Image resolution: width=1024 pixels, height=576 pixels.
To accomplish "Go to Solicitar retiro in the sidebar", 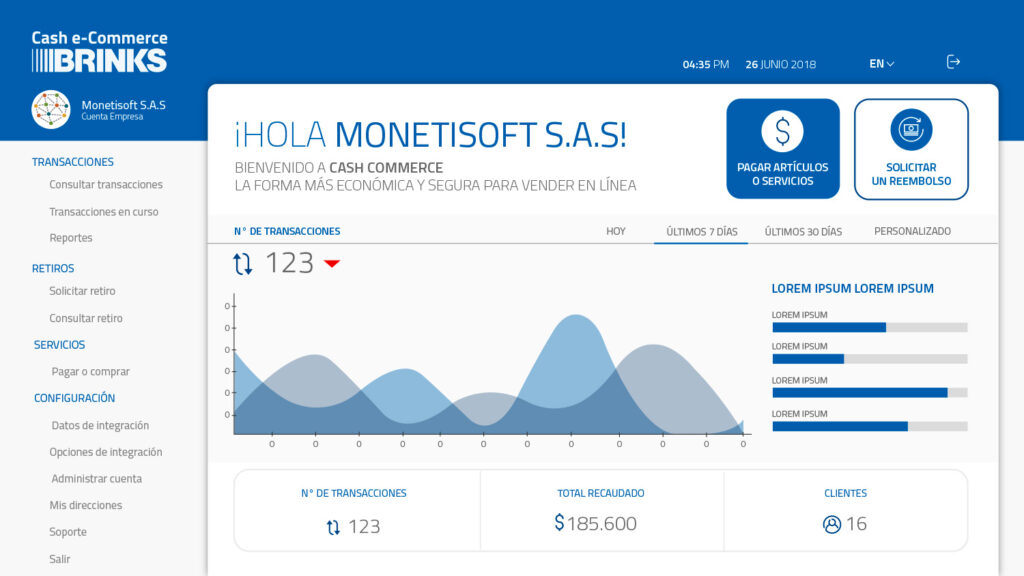I will coord(82,291).
